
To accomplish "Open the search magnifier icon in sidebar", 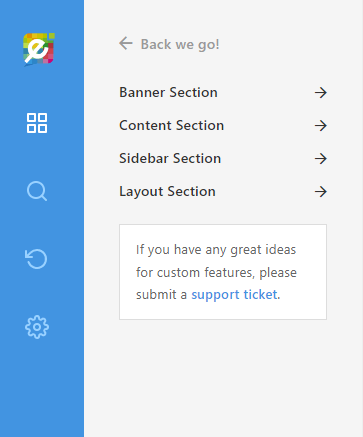I will point(37,191).
